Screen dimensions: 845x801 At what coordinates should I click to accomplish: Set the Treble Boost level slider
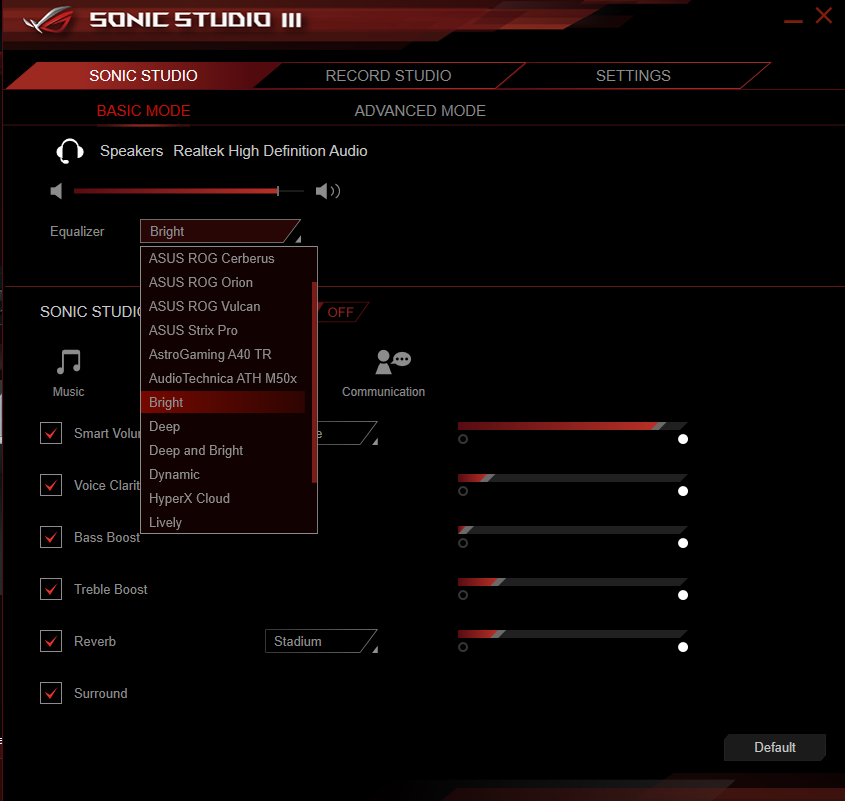point(572,582)
